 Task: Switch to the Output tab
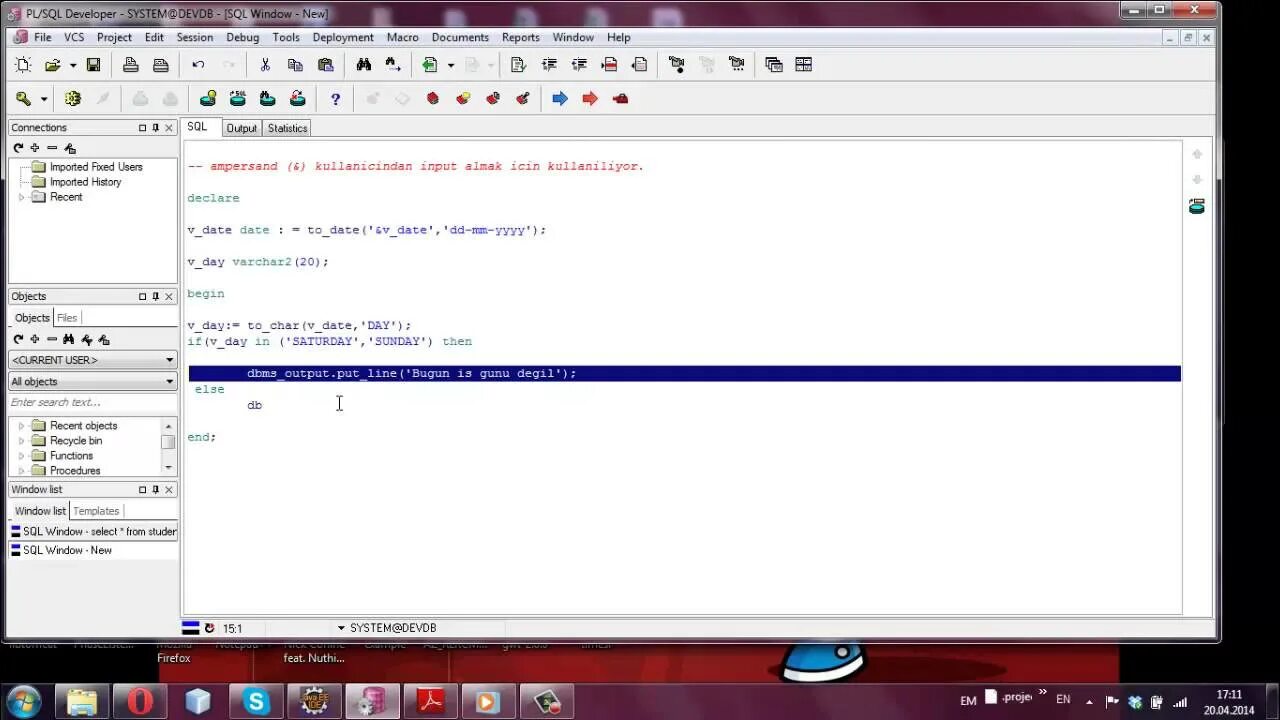tap(241, 128)
